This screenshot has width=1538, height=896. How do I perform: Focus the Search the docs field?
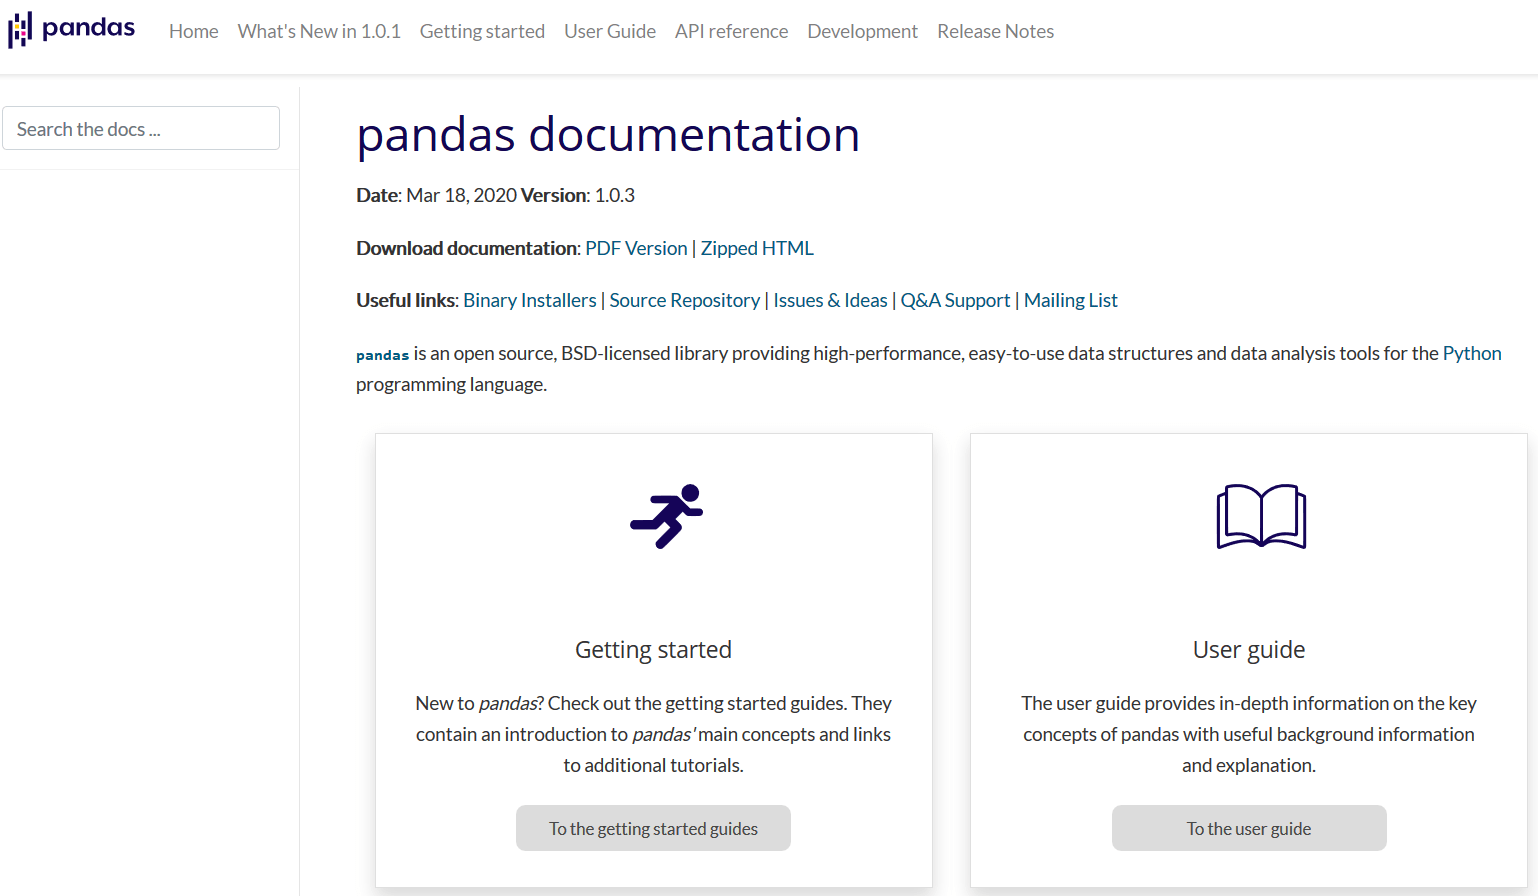[141, 128]
